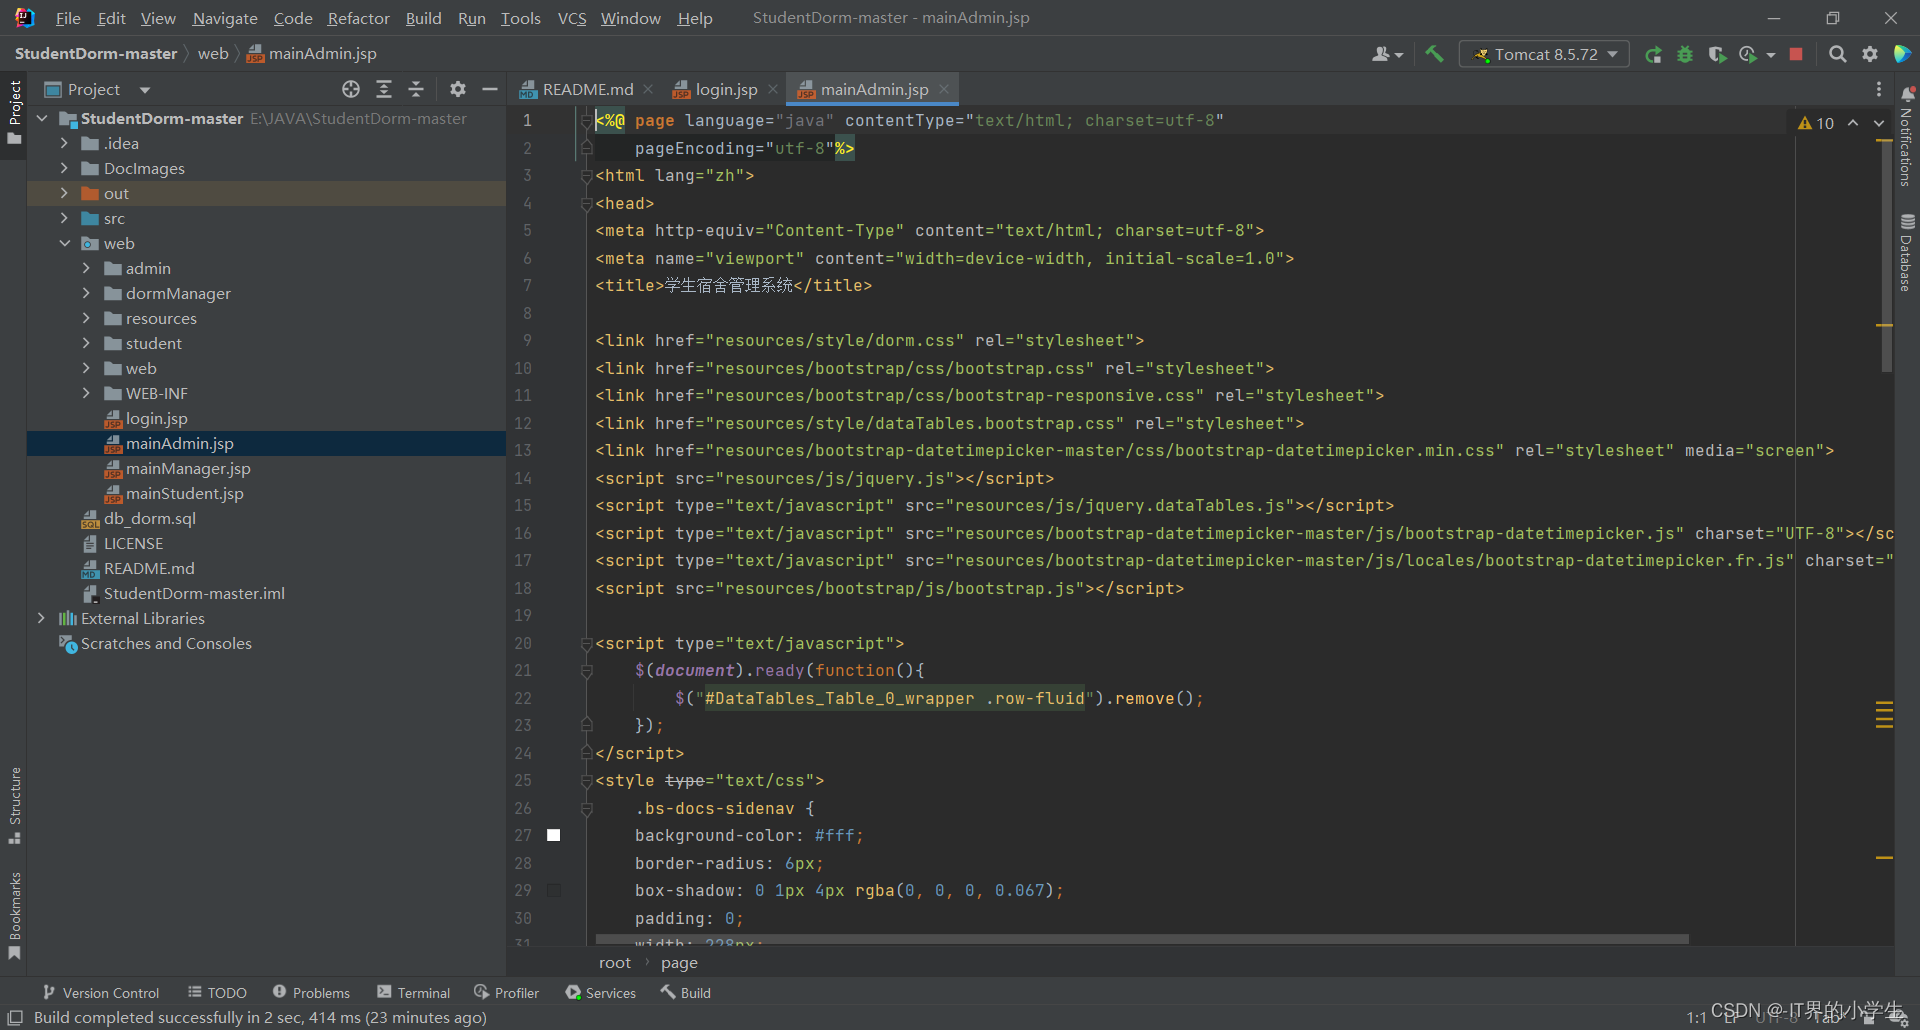
Task: Collapse All icon in Project panel header
Action: [416, 89]
